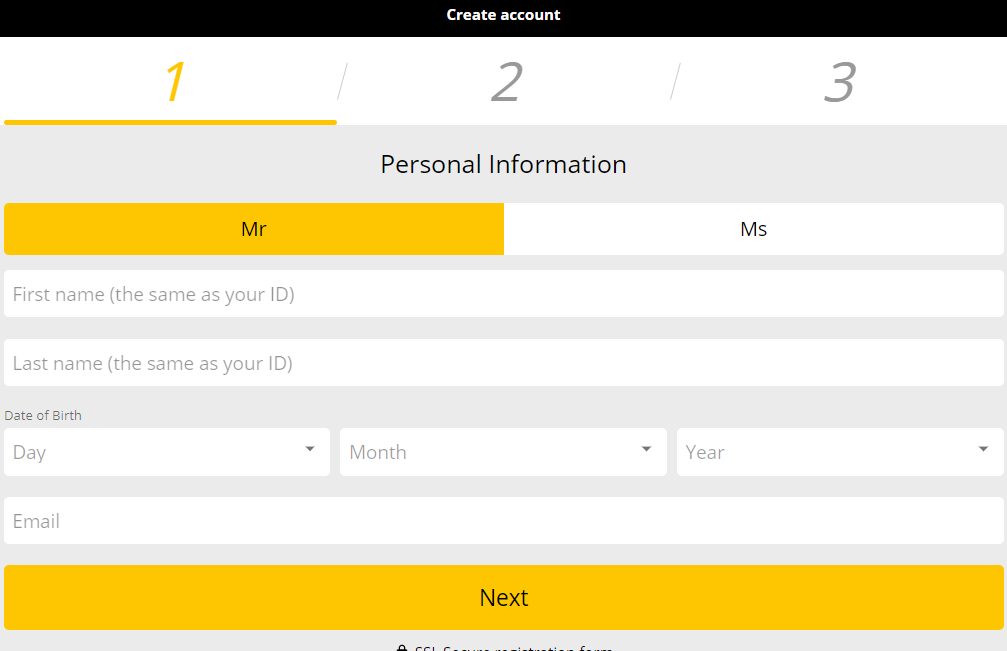The width and height of the screenshot is (1007, 651).
Task: Click the Create account header title
Action: [503, 15]
